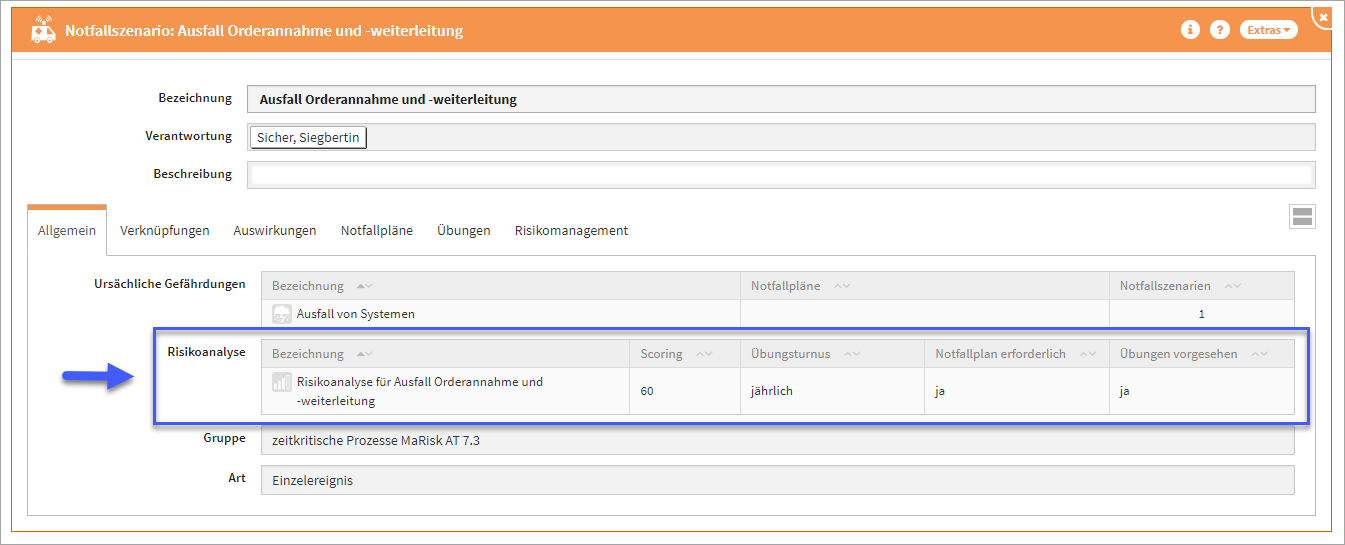Image resolution: width=1345 pixels, height=545 pixels.
Task: Sort Risikoanalyse table by Bezeichnung arrows
Action: click(x=365, y=354)
